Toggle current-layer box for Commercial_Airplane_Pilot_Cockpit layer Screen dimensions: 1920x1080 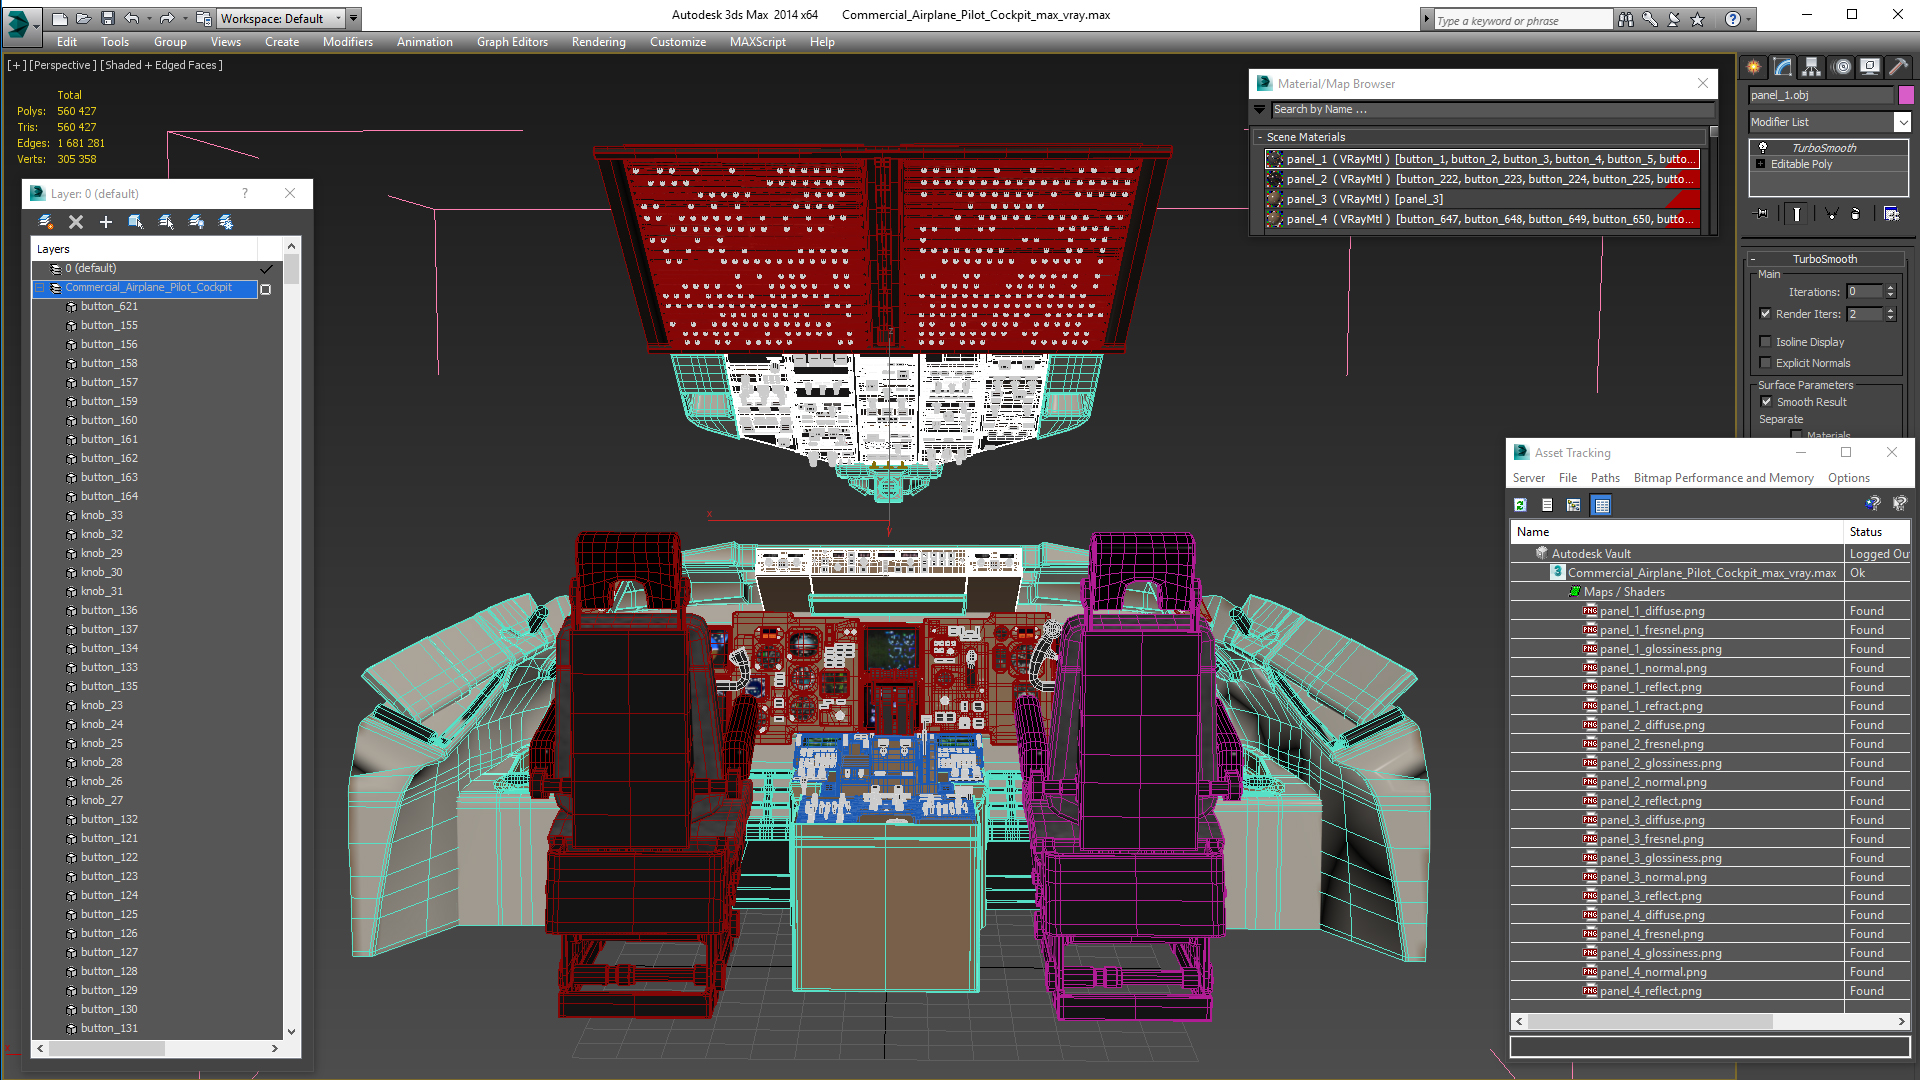click(266, 289)
